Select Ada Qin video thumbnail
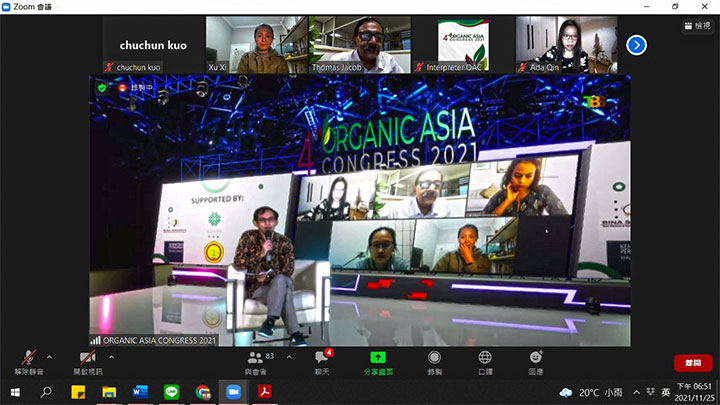Screen dimensions: 720x405 point(567,45)
